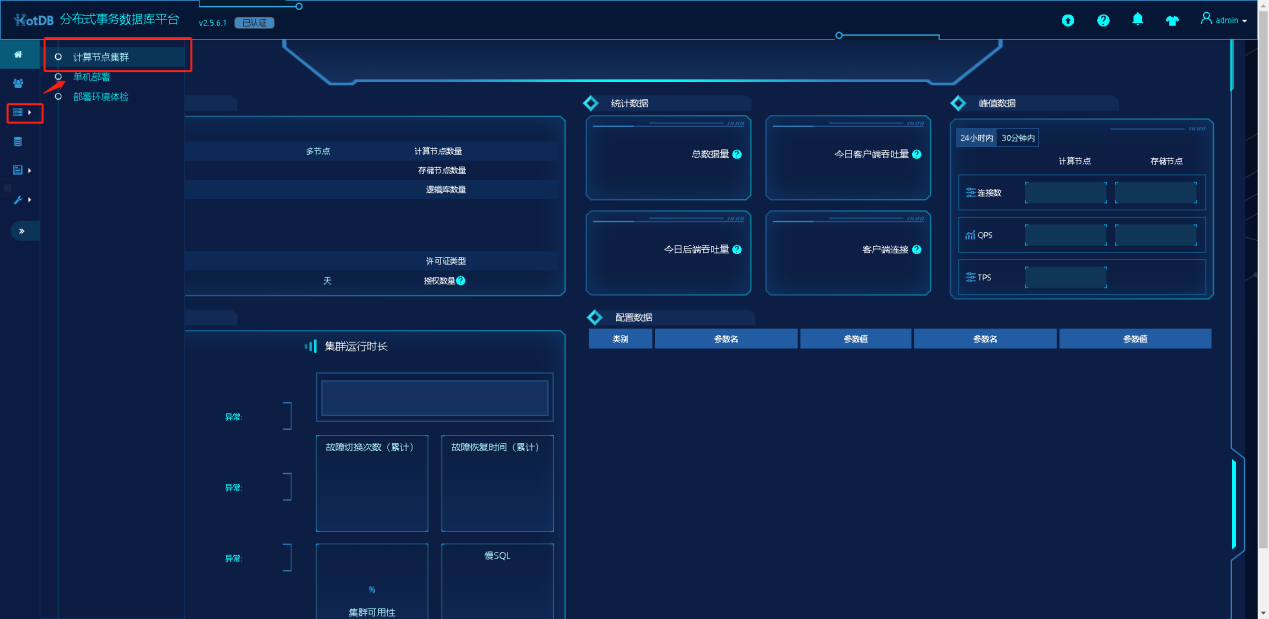Expand the arrow next to the wrench icon
The height and width of the screenshot is (619, 1269).
pos(30,200)
